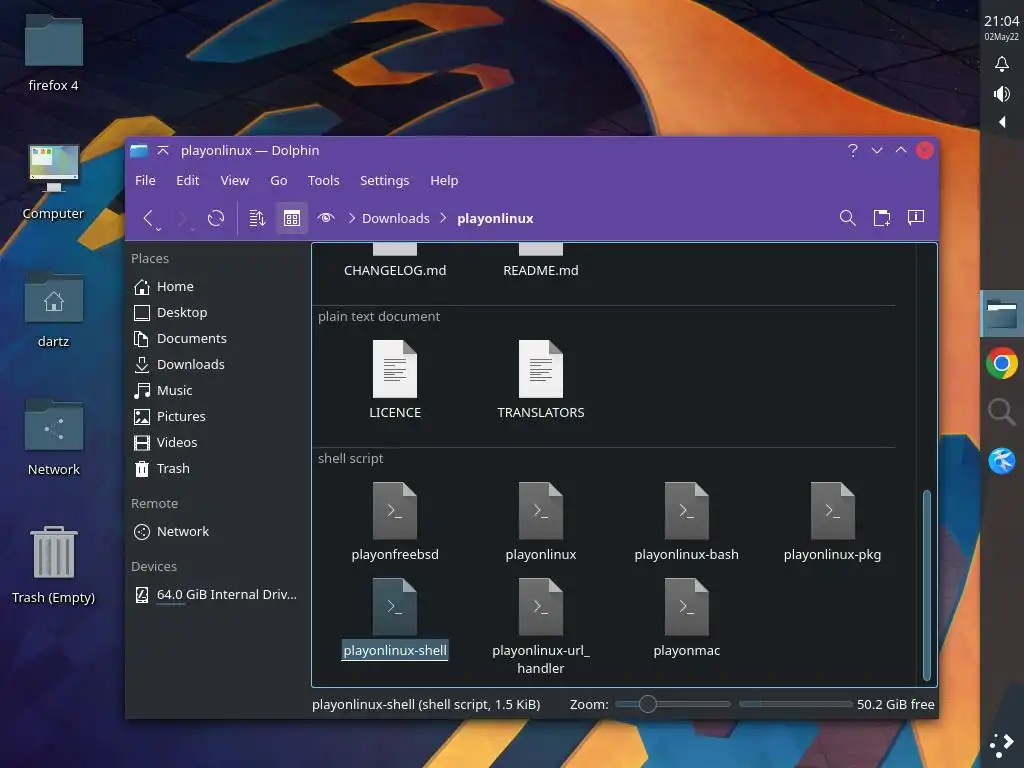Adjust the Zoom slider handle
The height and width of the screenshot is (768, 1024).
(x=647, y=704)
